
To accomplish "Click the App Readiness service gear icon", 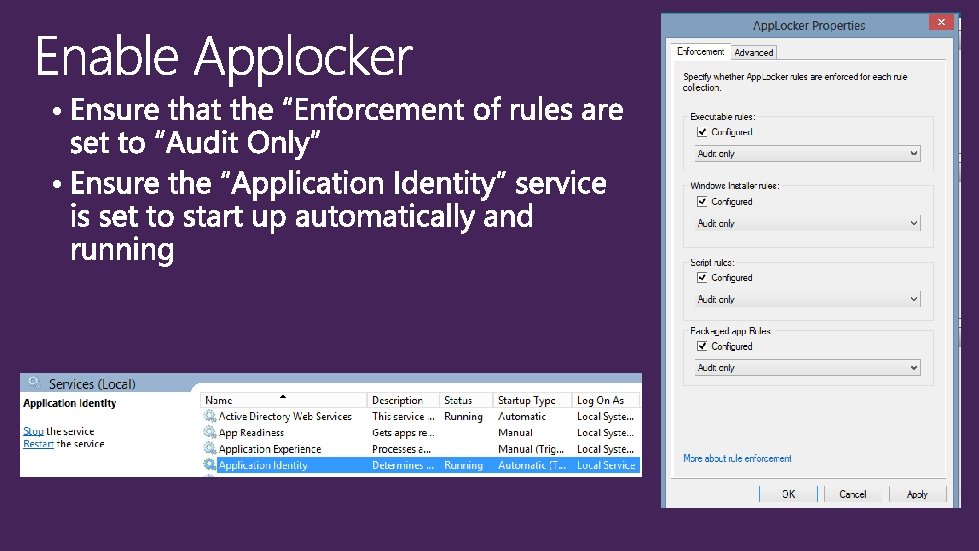I will [210, 432].
